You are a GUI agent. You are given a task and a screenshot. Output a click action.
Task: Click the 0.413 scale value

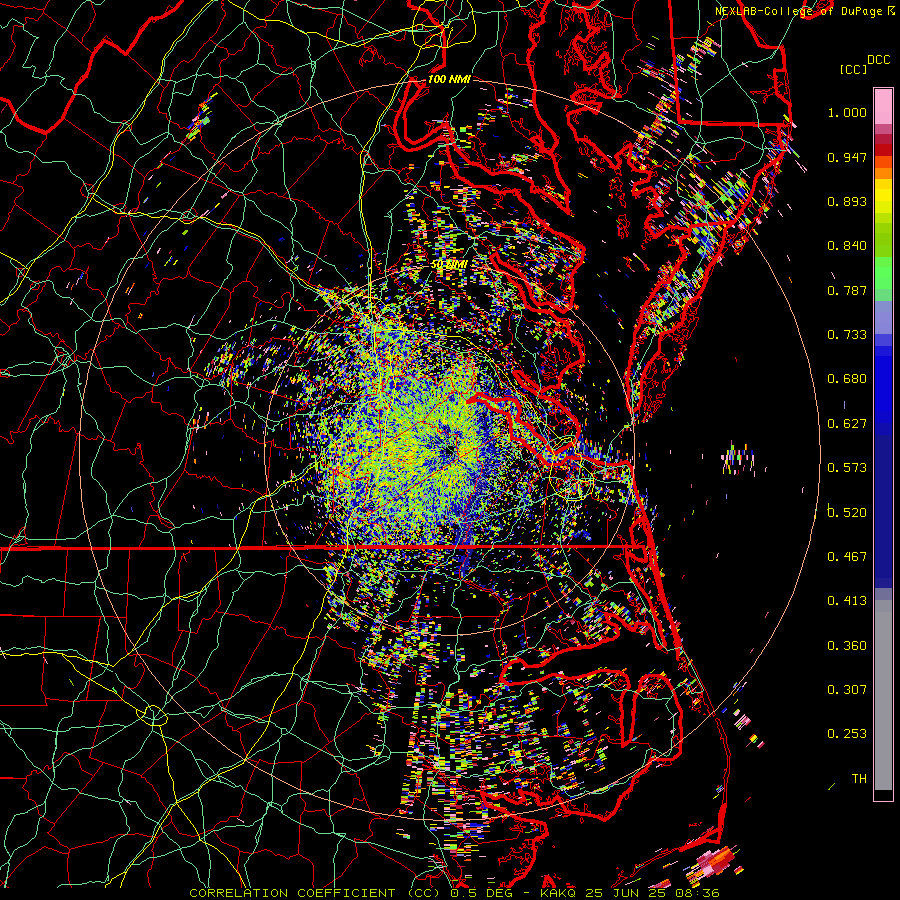(847, 601)
